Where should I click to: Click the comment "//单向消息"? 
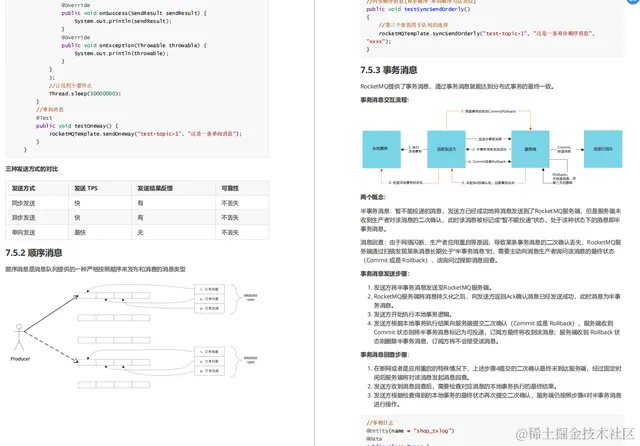50,109
